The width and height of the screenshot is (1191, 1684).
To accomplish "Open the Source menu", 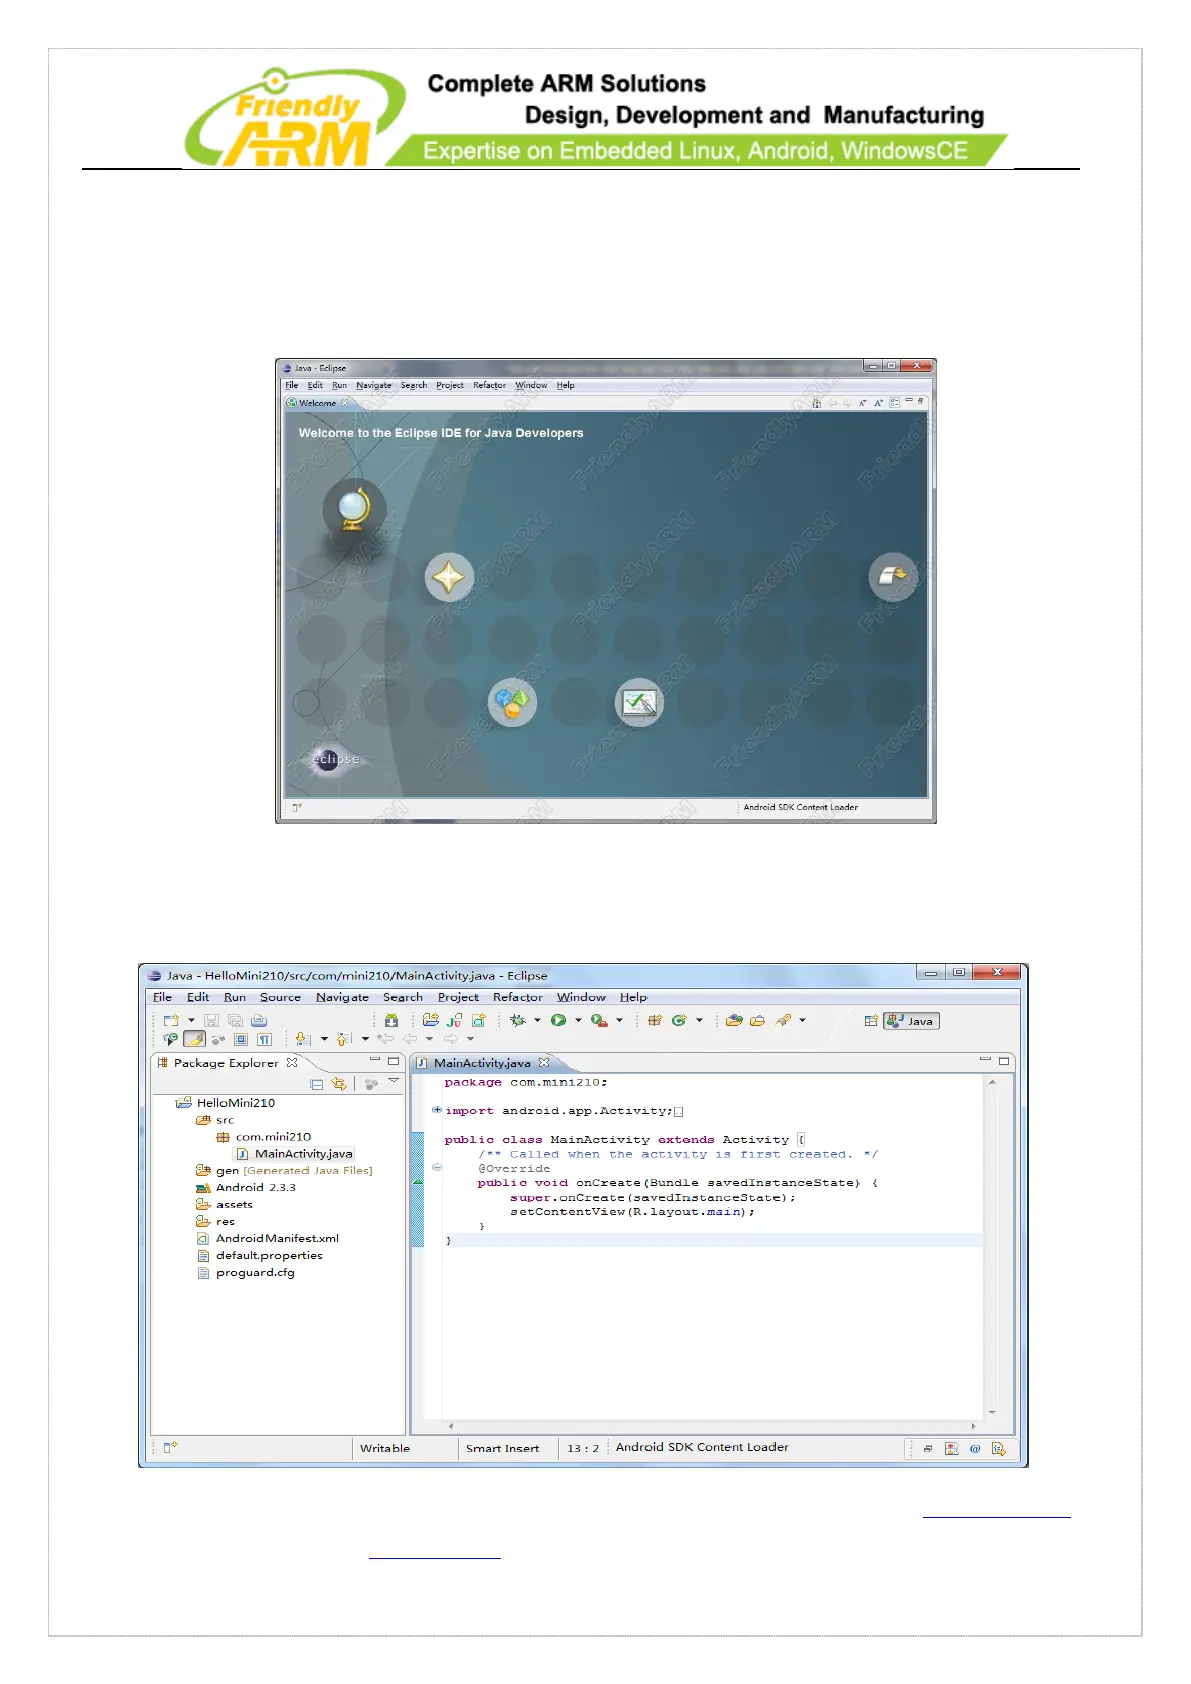I will tap(280, 997).
